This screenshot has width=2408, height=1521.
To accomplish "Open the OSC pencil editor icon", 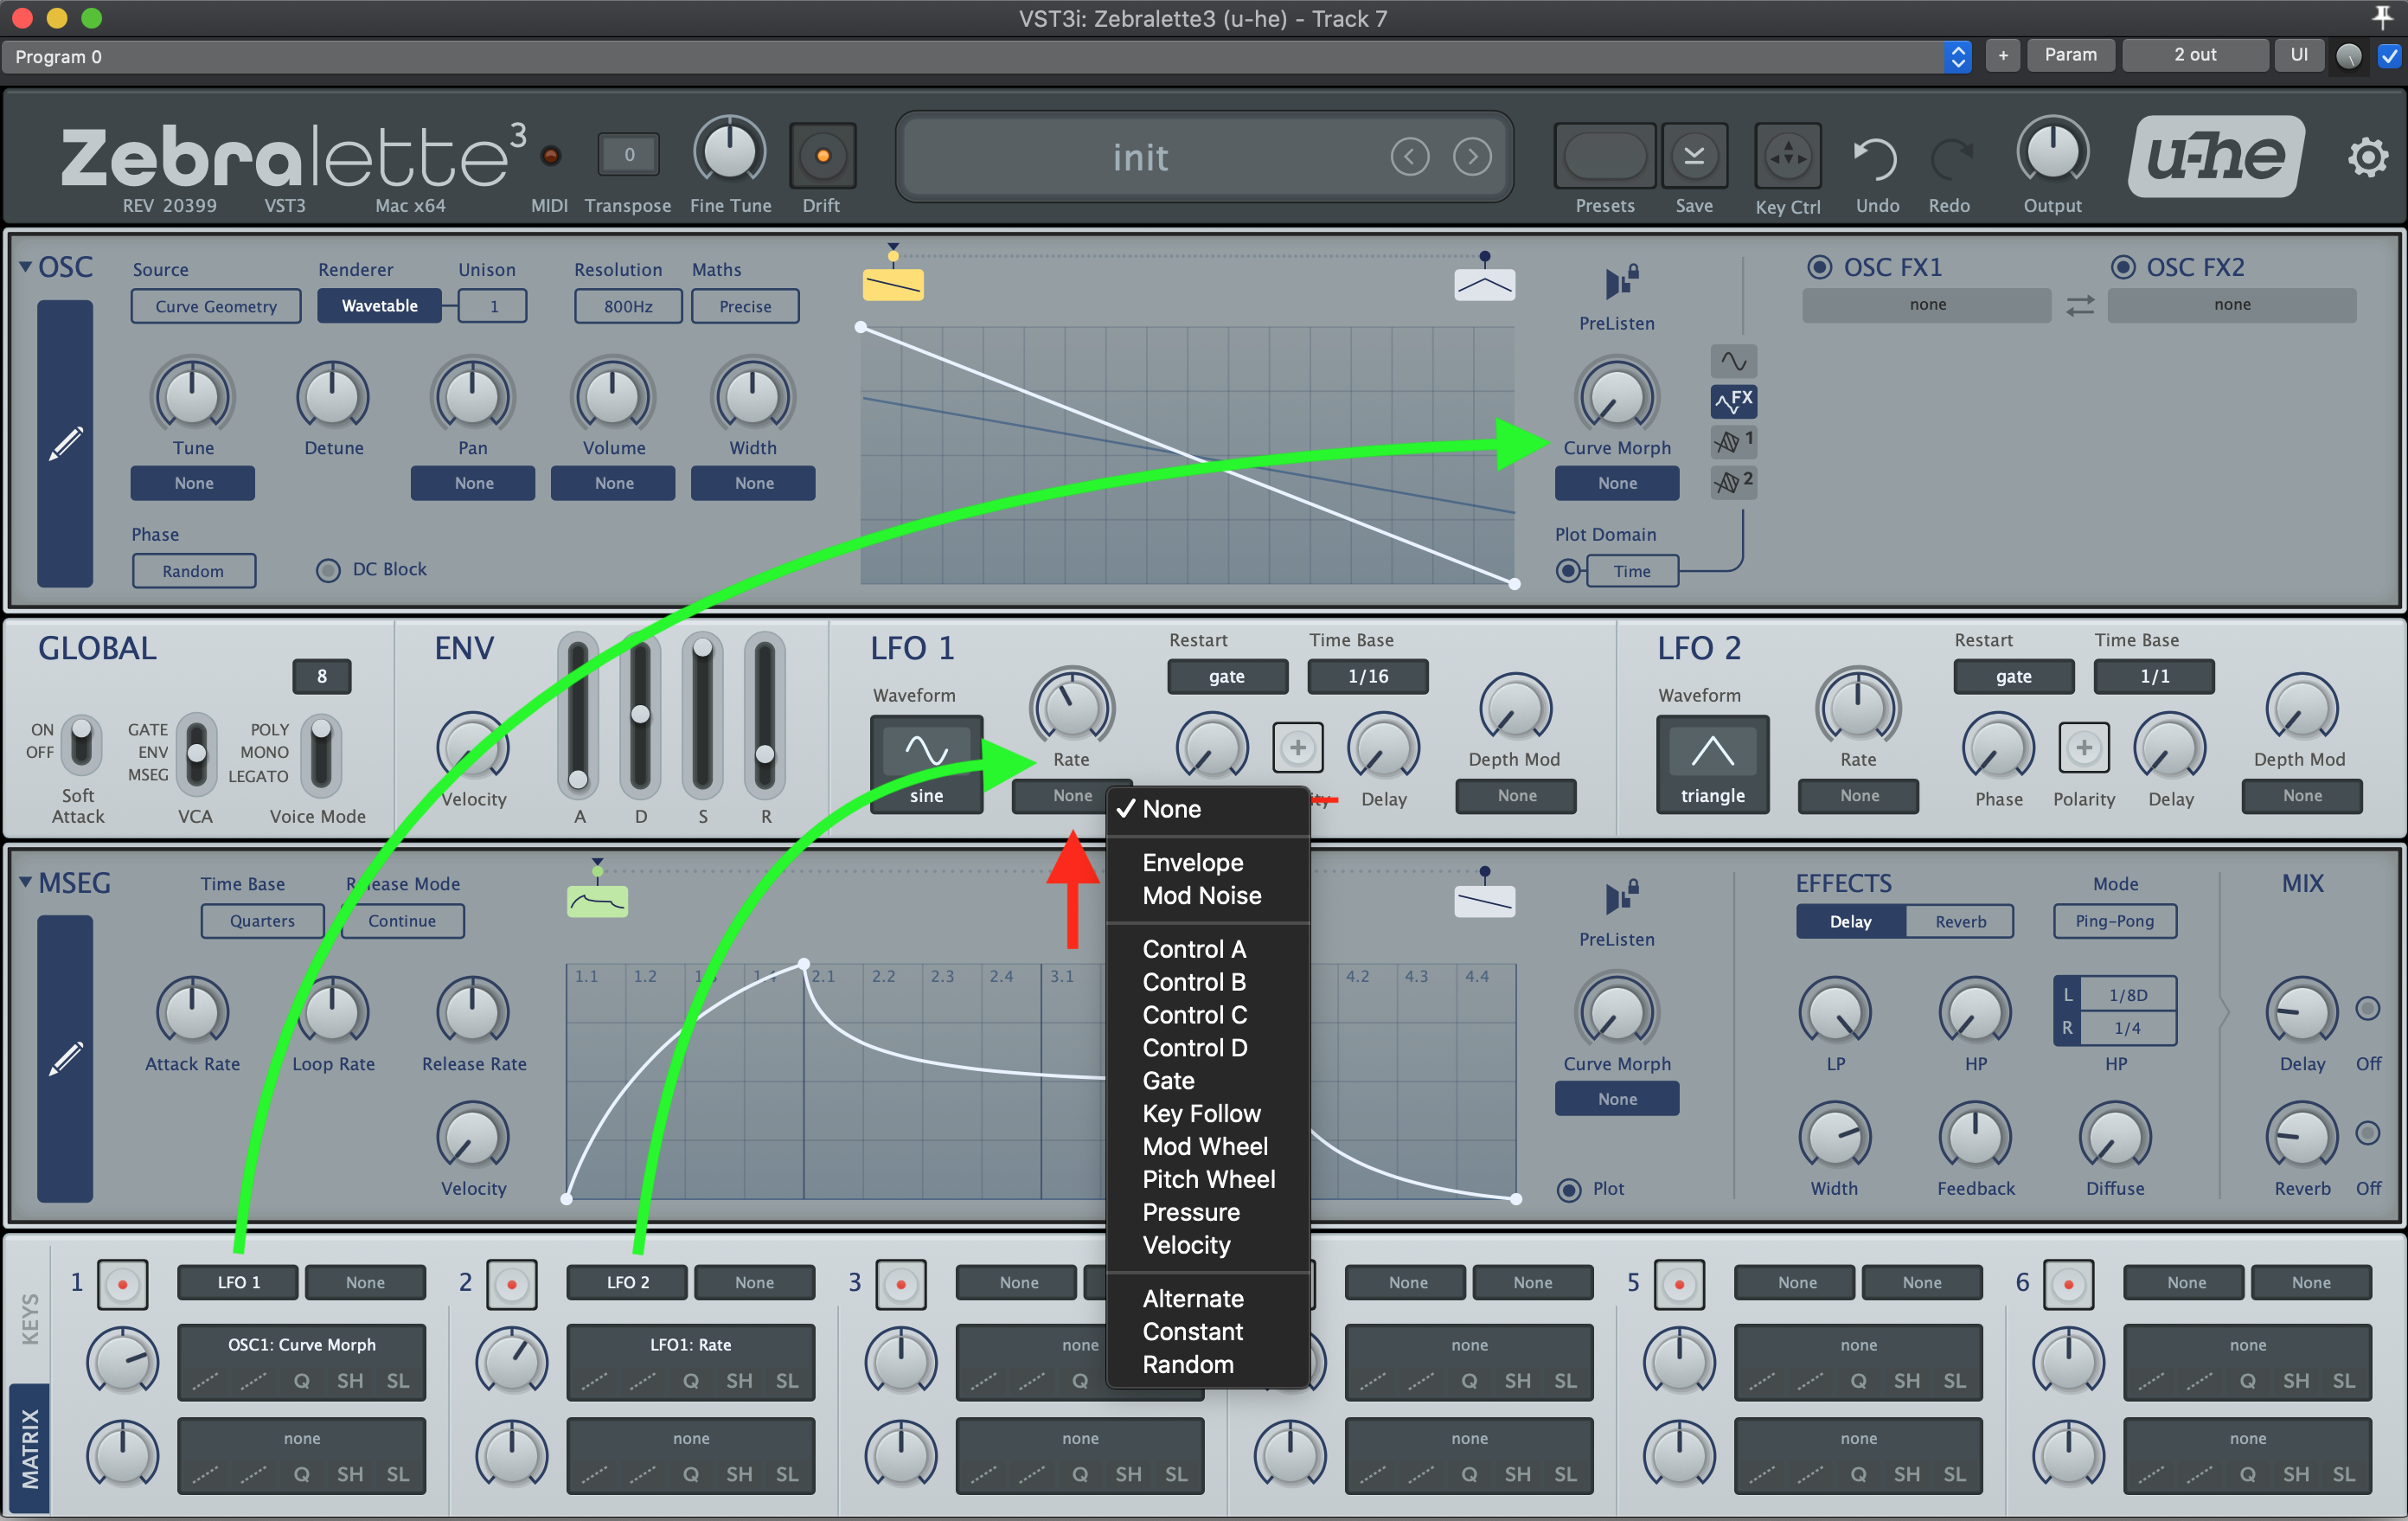I will [x=65, y=443].
